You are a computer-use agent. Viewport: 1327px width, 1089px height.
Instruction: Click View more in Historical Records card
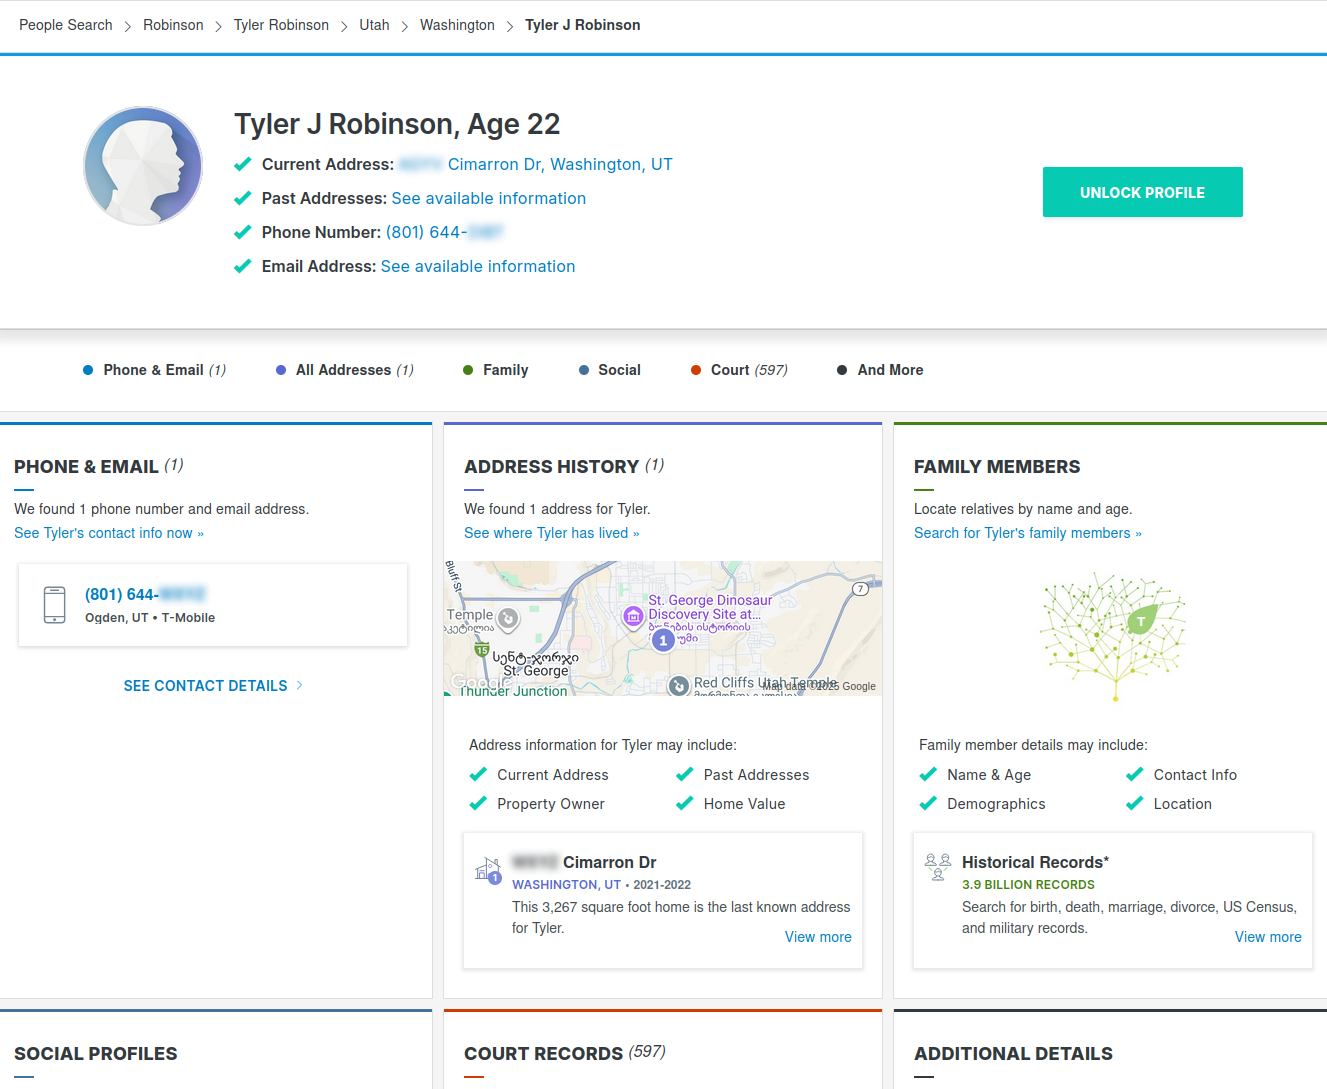tap(1268, 937)
